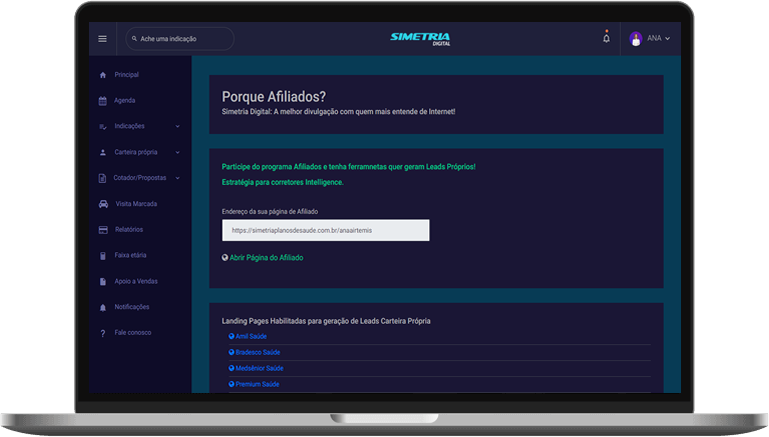Click the 'Porque Afiliados?' heading
This screenshot has width=769, height=437.
(x=274, y=97)
